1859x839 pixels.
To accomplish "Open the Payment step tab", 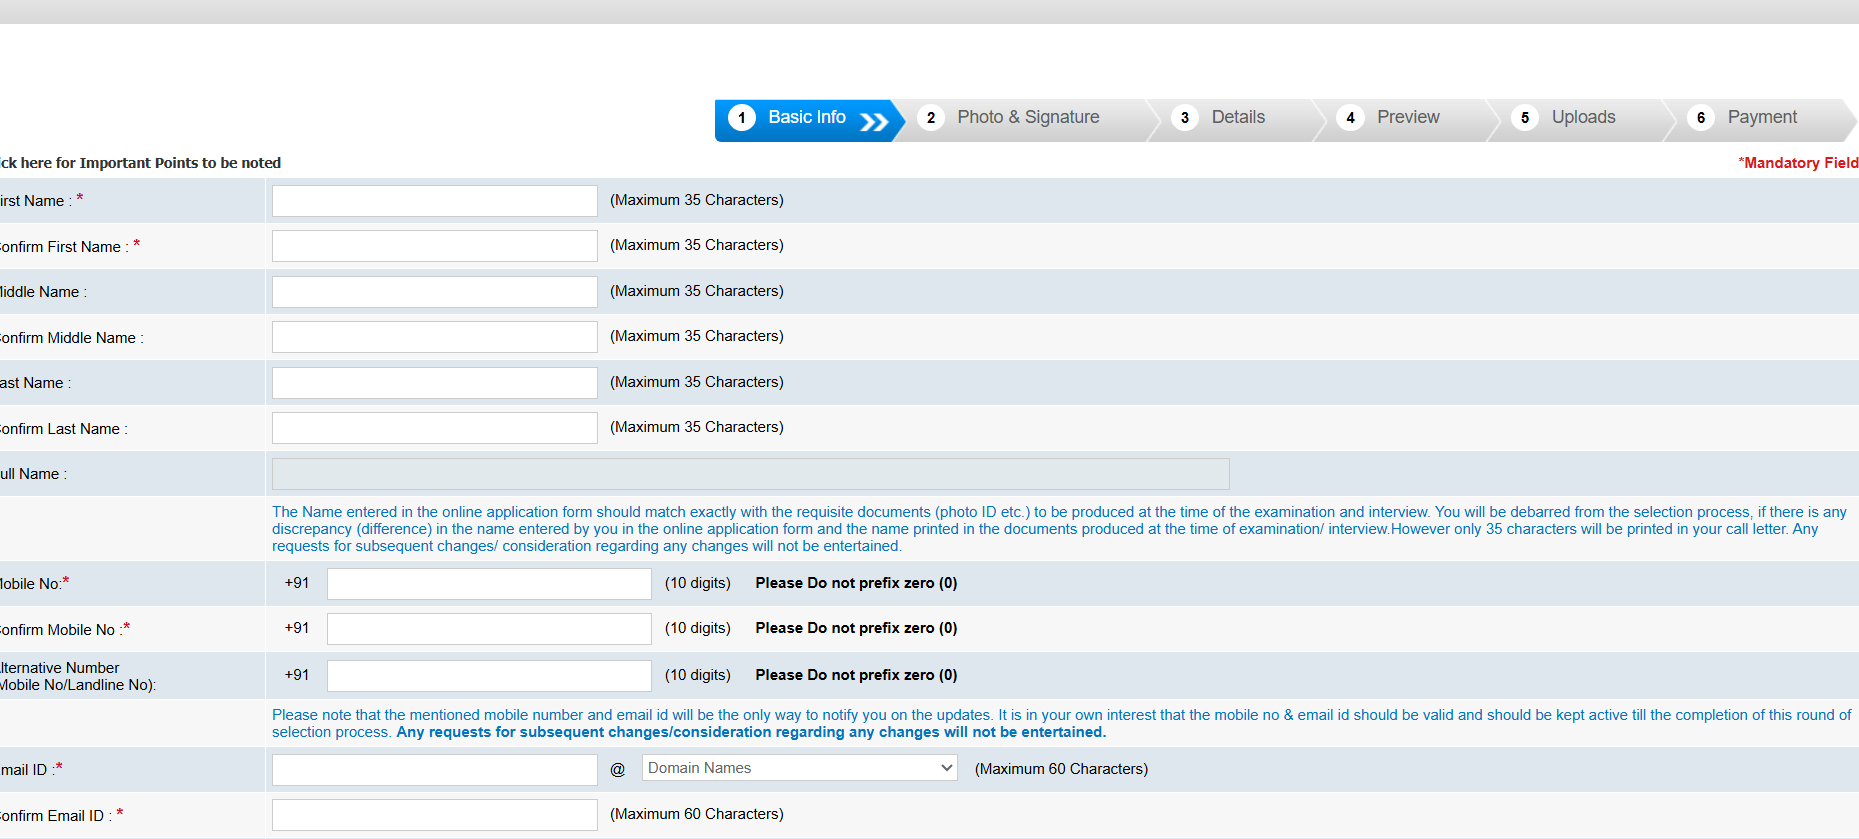I will [1762, 119].
